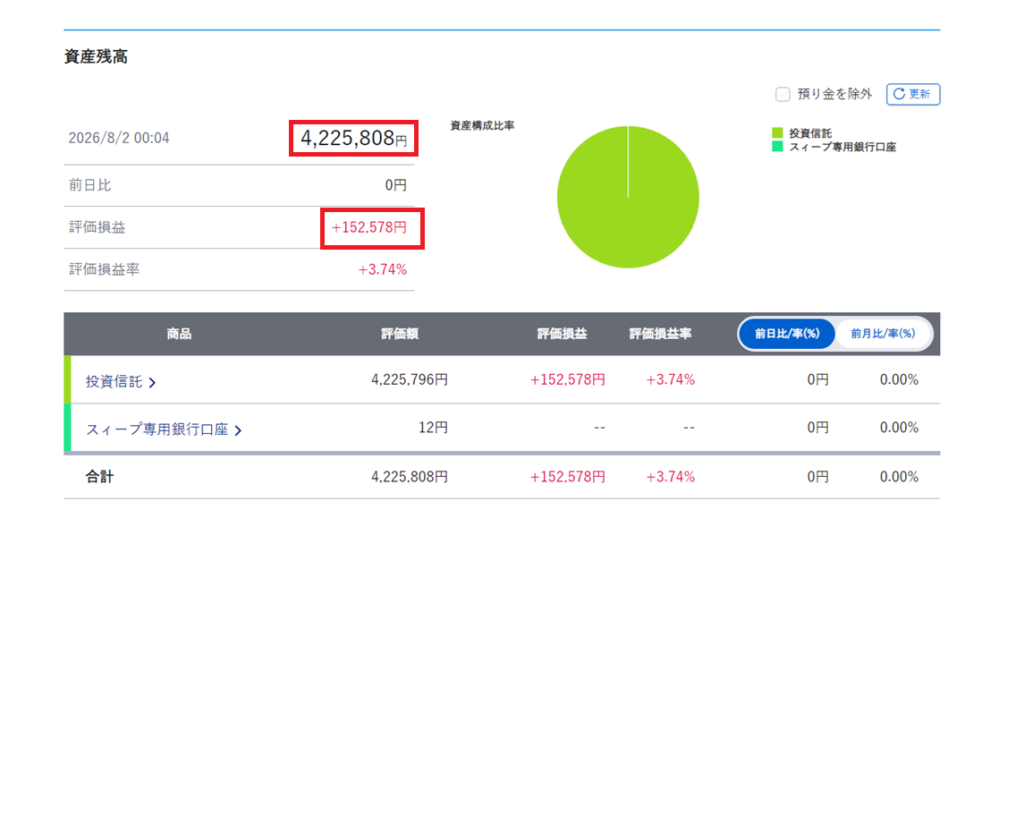This screenshot has height=833, width=1024.
Task: Click the 資産構成比率 chart title
Action: pyautogui.click(x=483, y=125)
